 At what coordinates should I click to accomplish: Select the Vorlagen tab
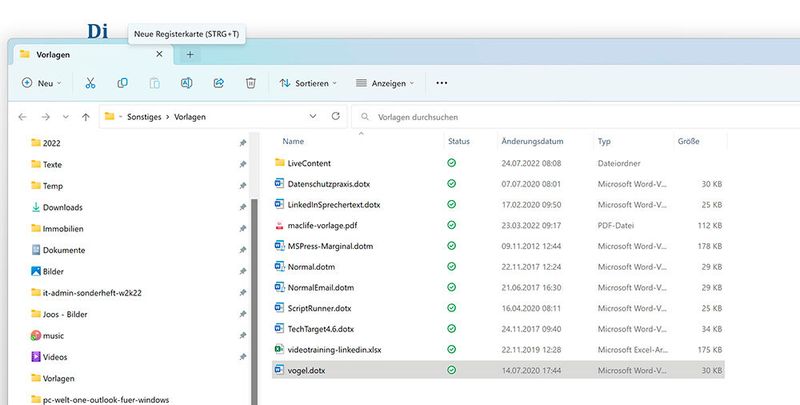[92, 55]
